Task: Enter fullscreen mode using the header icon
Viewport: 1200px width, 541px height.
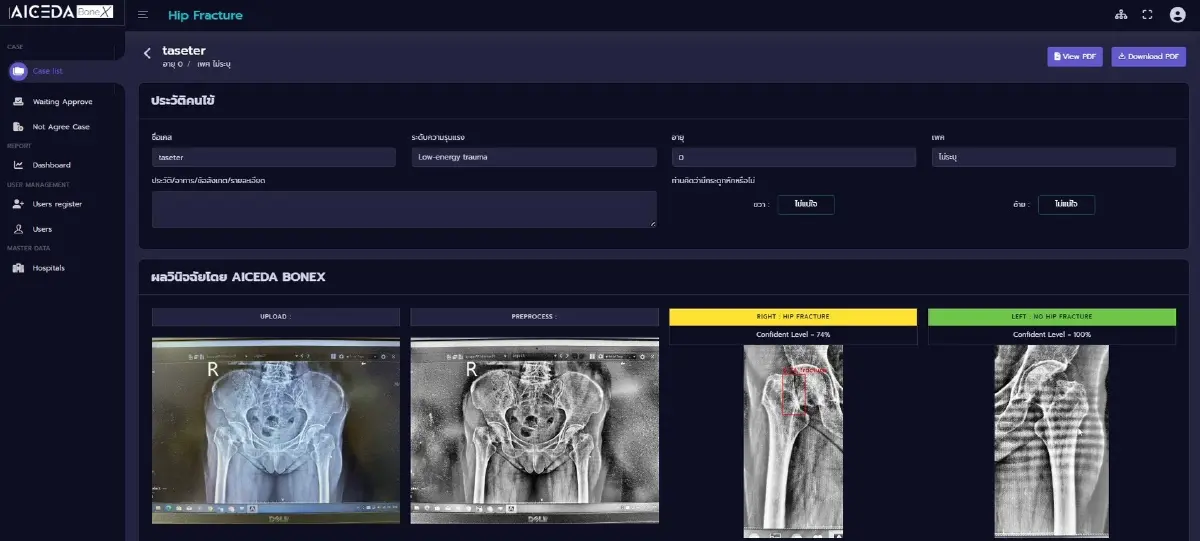Action: 1147,15
